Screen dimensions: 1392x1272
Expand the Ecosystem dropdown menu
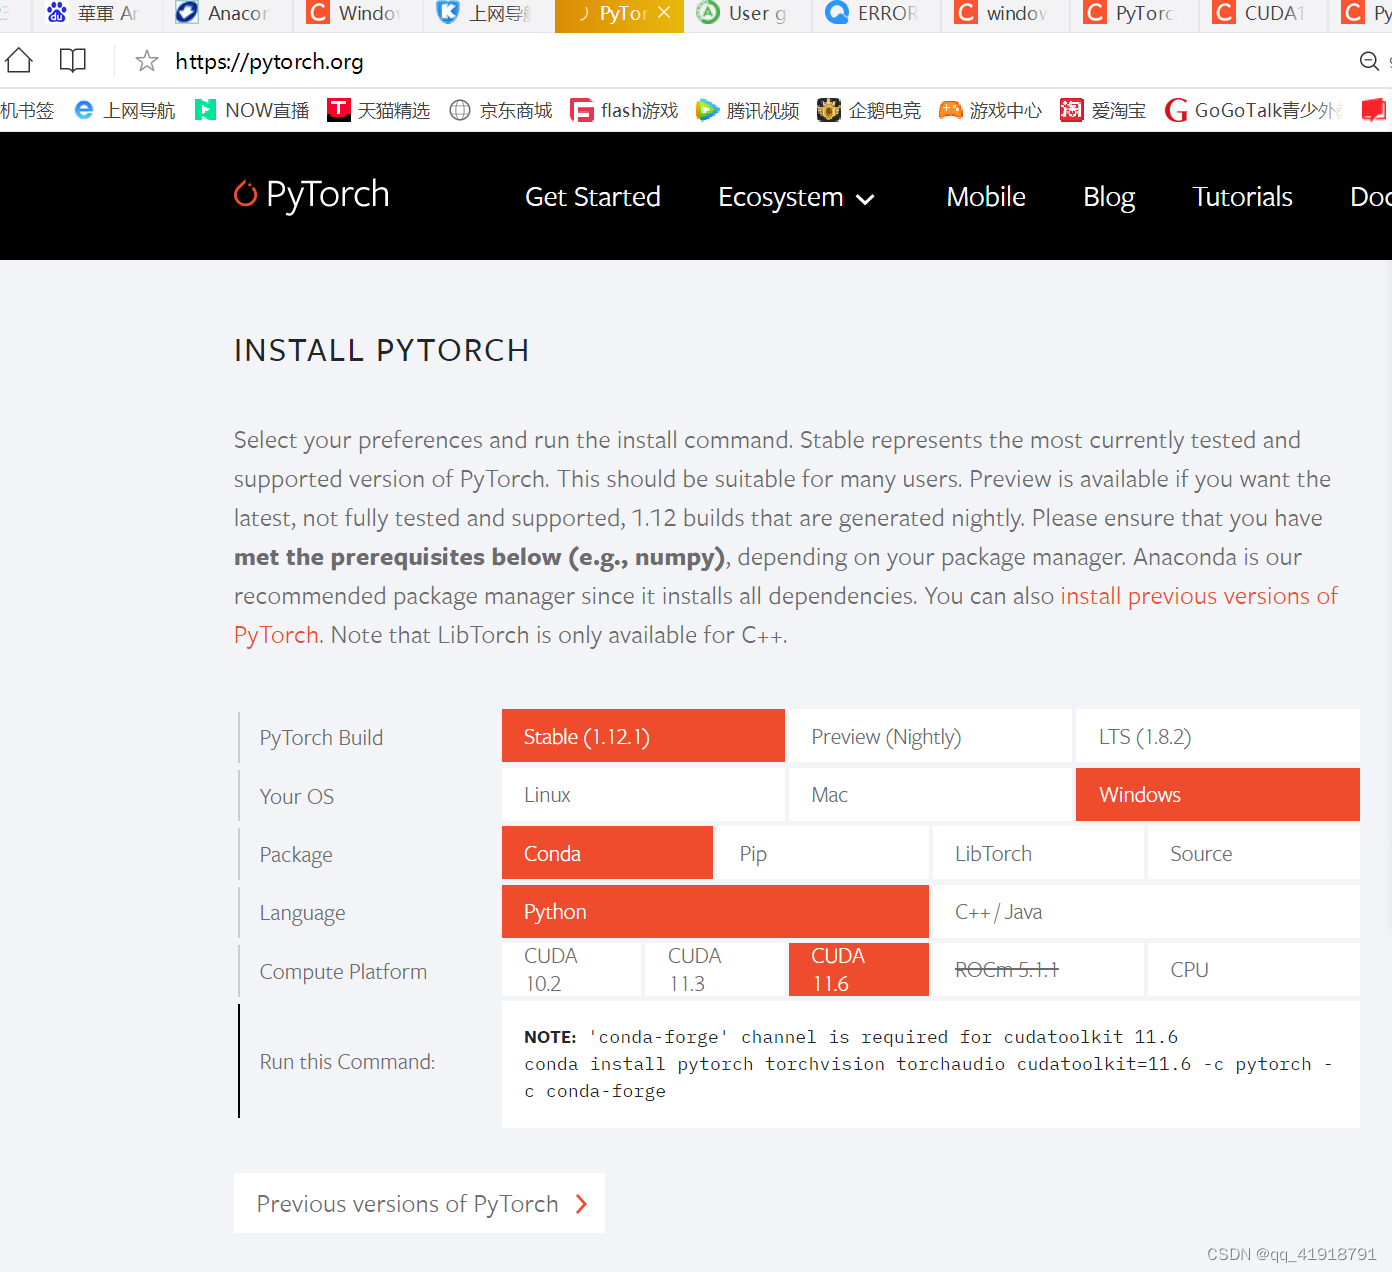coord(797,197)
